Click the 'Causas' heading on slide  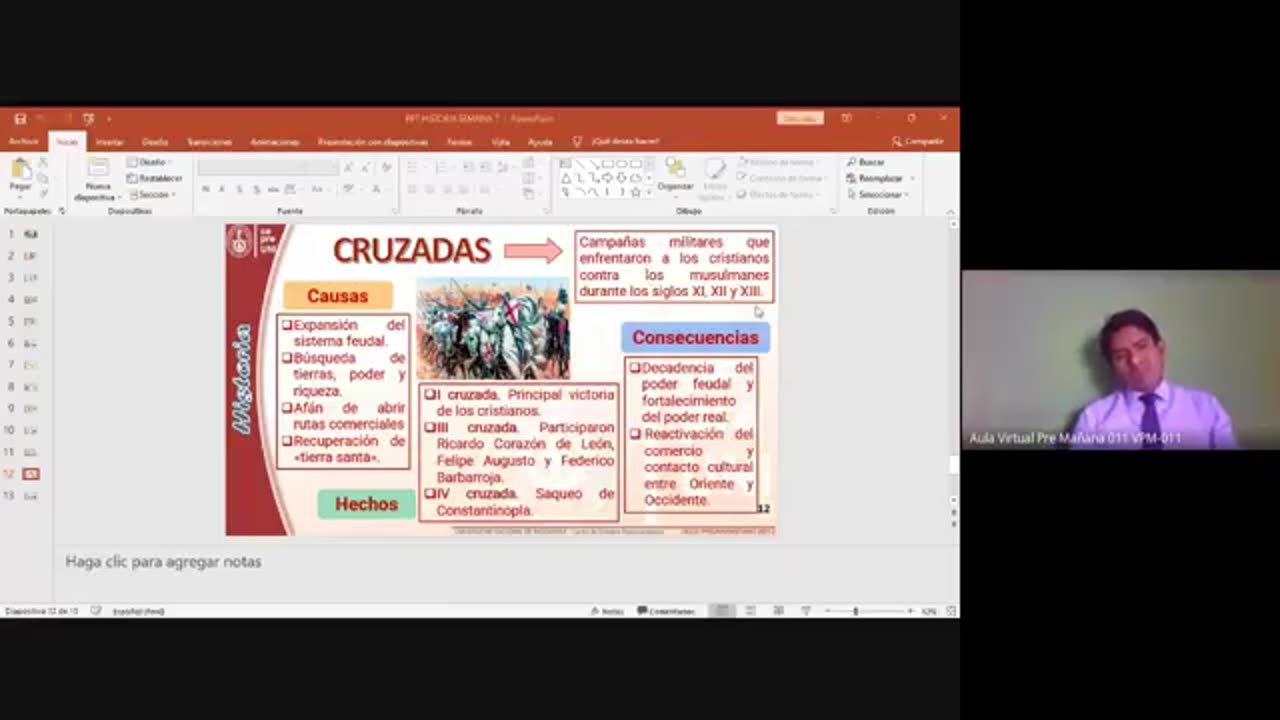[338, 296]
